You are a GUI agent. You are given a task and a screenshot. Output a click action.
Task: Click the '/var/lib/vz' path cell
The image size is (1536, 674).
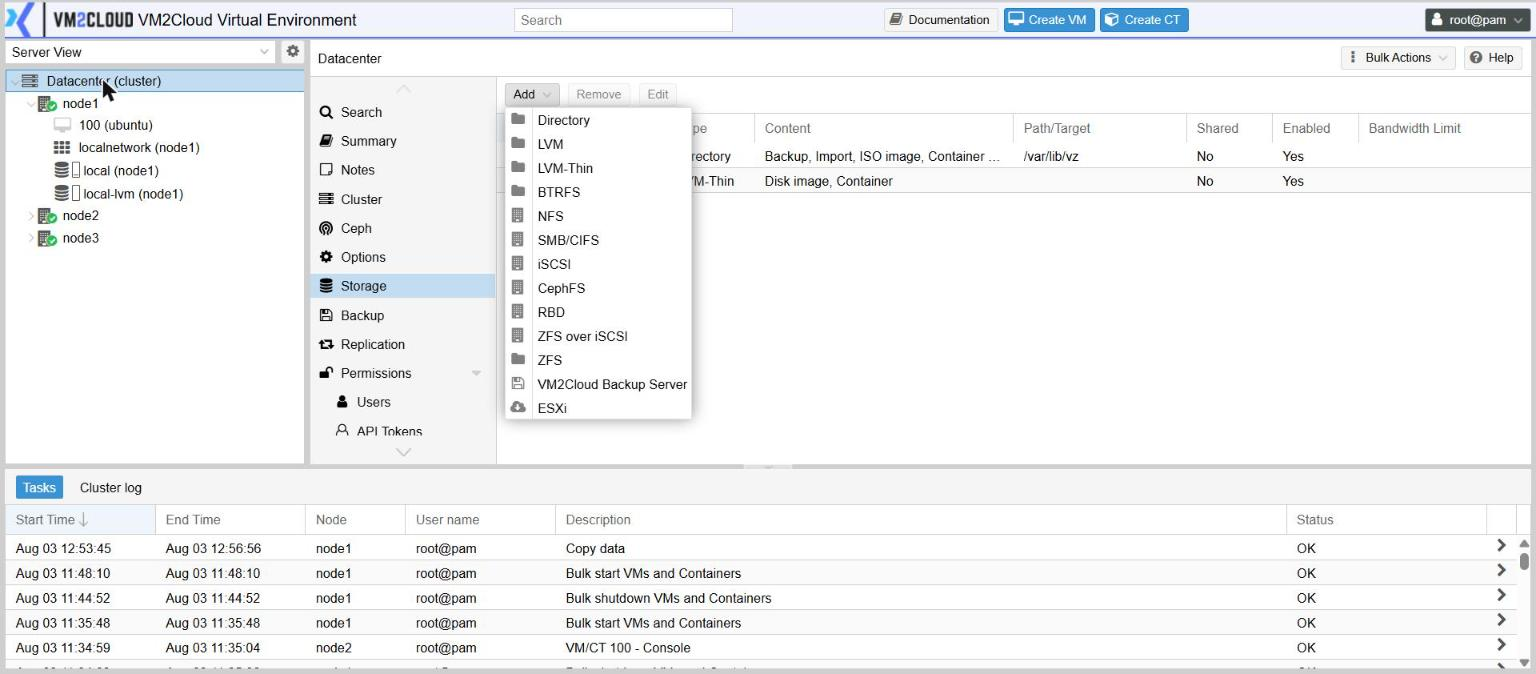pyautogui.click(x=1051, y=156)
